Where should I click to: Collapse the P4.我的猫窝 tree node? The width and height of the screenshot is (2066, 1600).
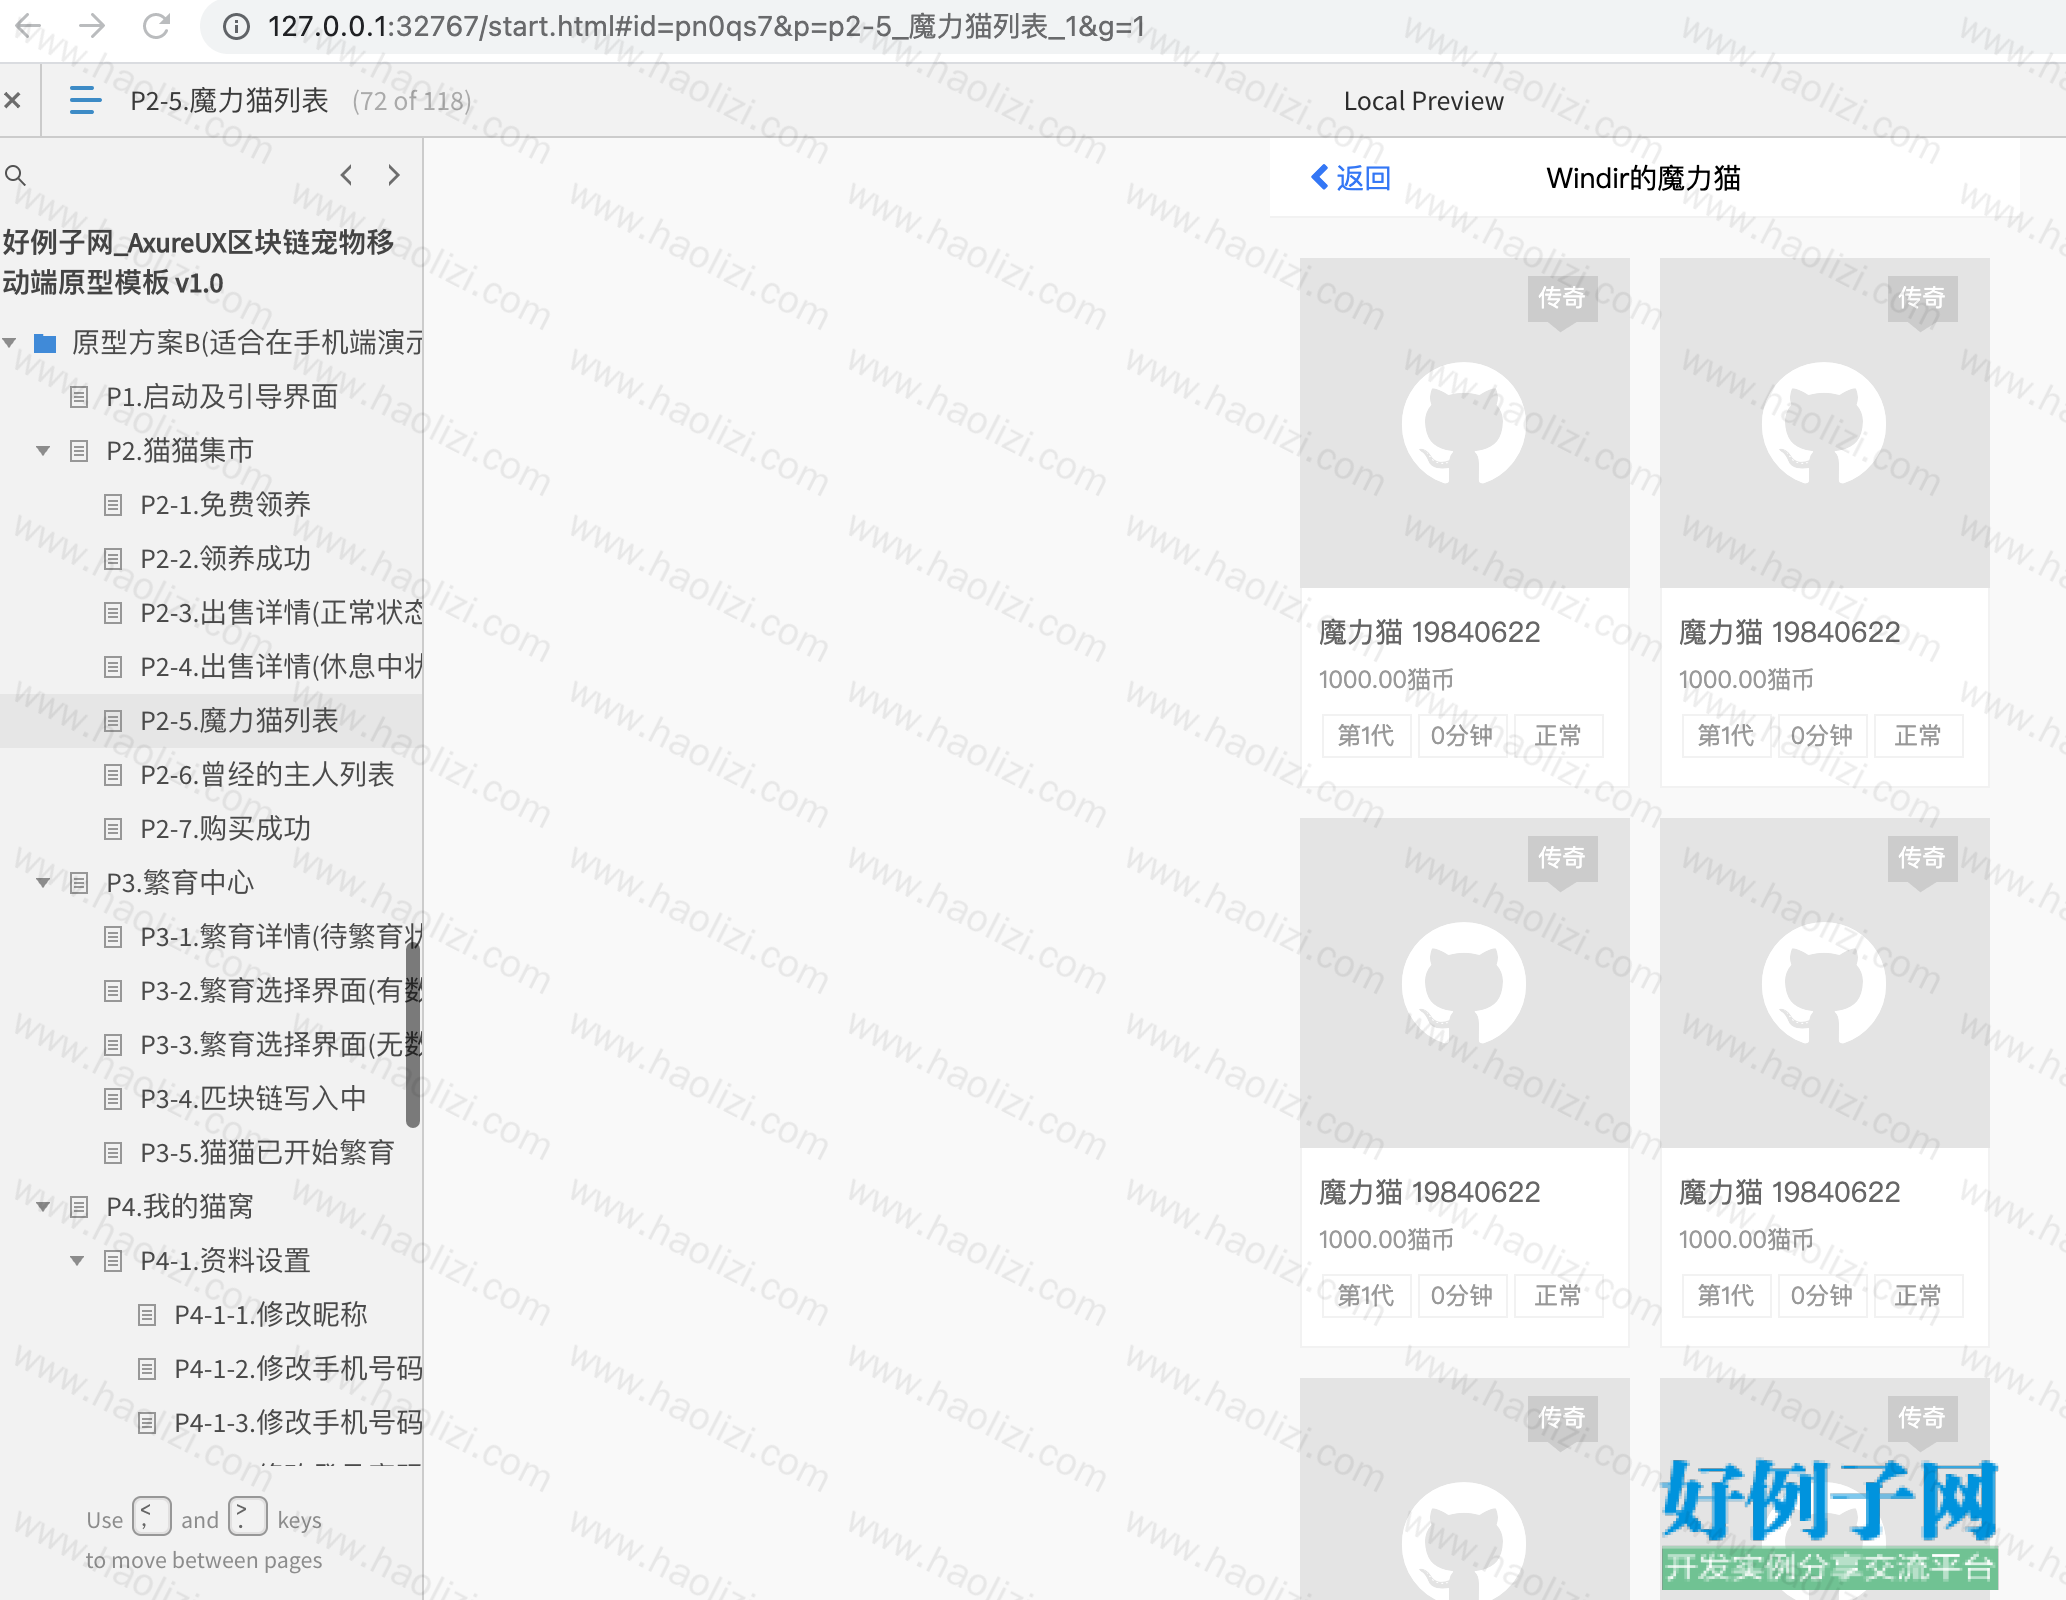pos(43,1207)
